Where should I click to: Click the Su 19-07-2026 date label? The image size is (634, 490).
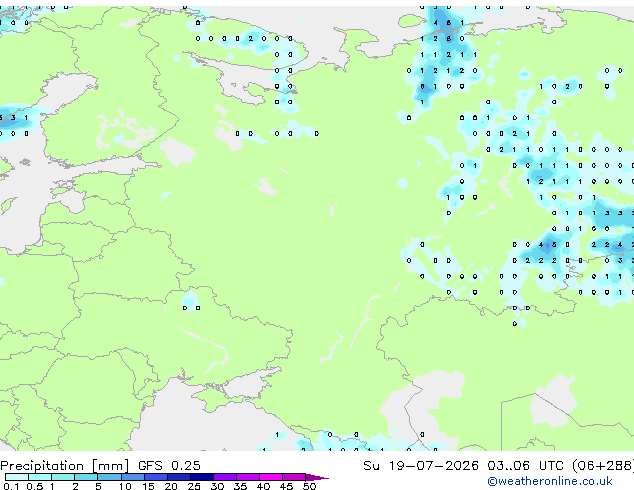421,466
